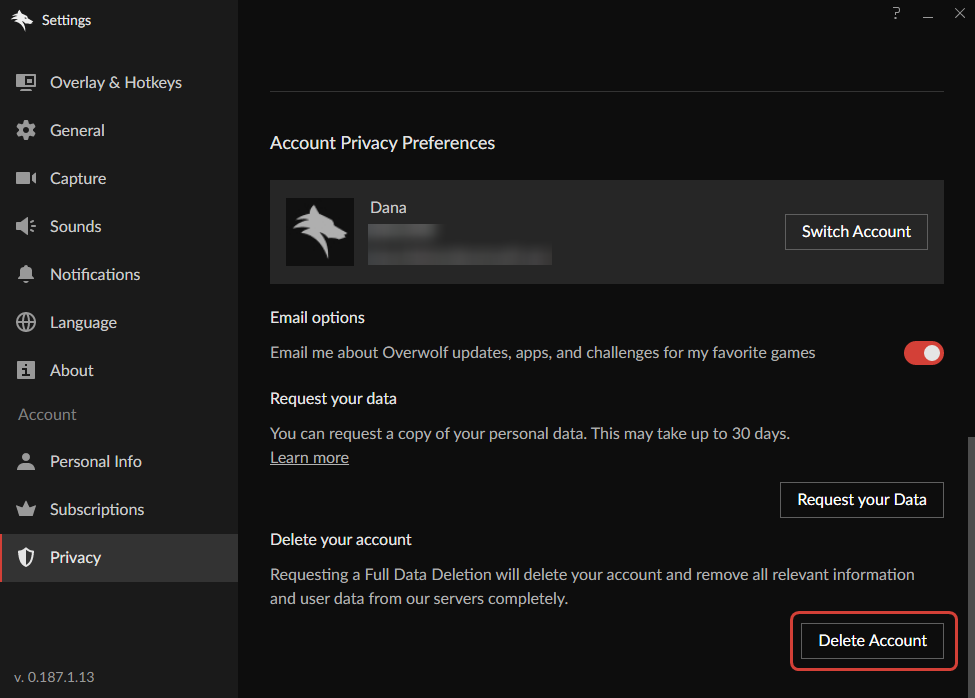Go to General settings section
The height and width of the screenshot is (698, 975).
119,131
